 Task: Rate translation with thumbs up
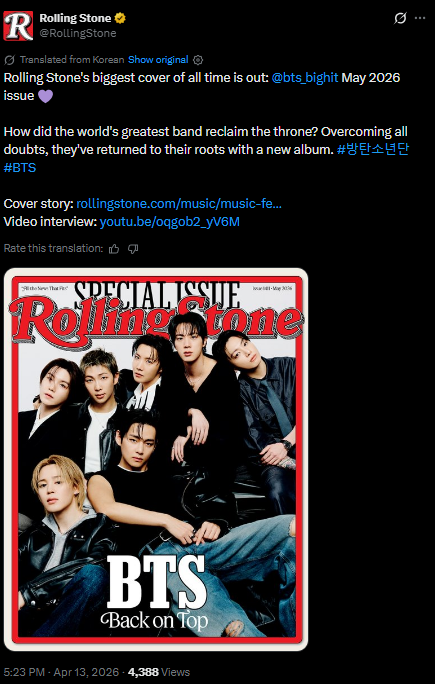click(x=114, y=249)
